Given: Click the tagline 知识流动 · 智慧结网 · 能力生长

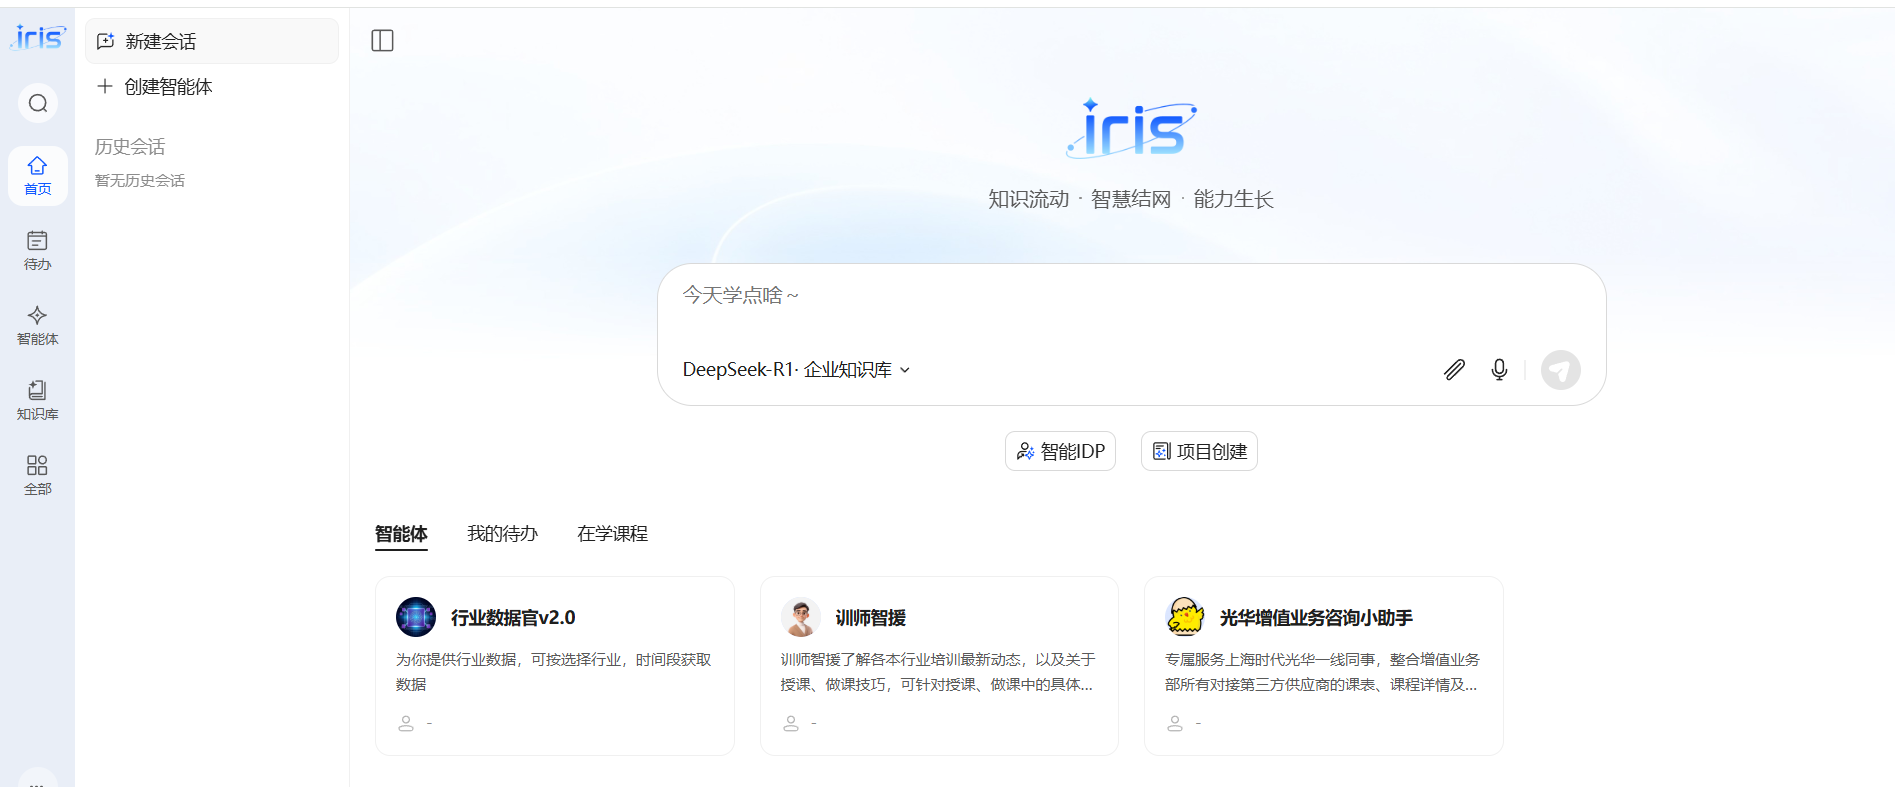Looking at the screenshot, I should click(x=1131, y=199).
